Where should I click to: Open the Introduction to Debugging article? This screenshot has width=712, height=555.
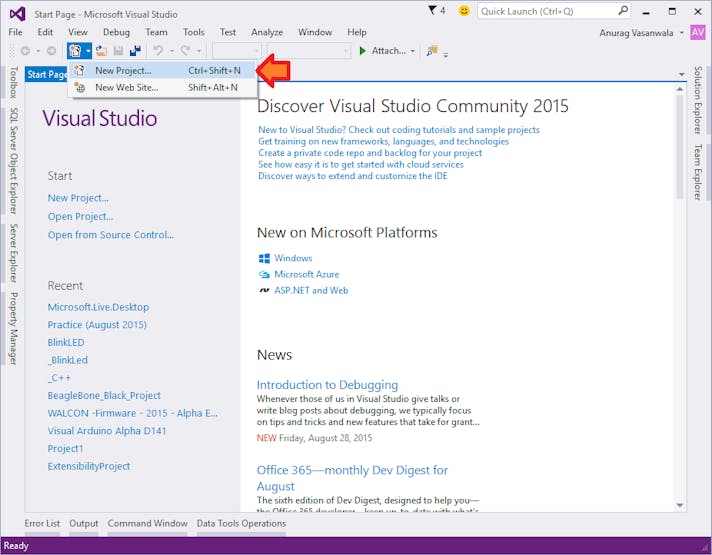click(x=327, y=385)
